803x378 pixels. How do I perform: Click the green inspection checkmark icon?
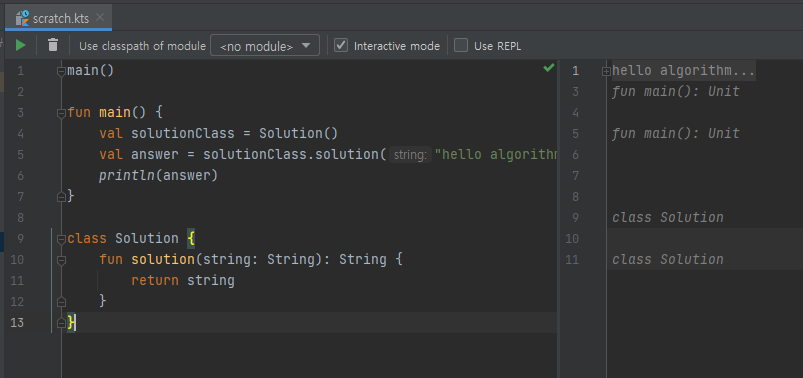tap(548, 68)
